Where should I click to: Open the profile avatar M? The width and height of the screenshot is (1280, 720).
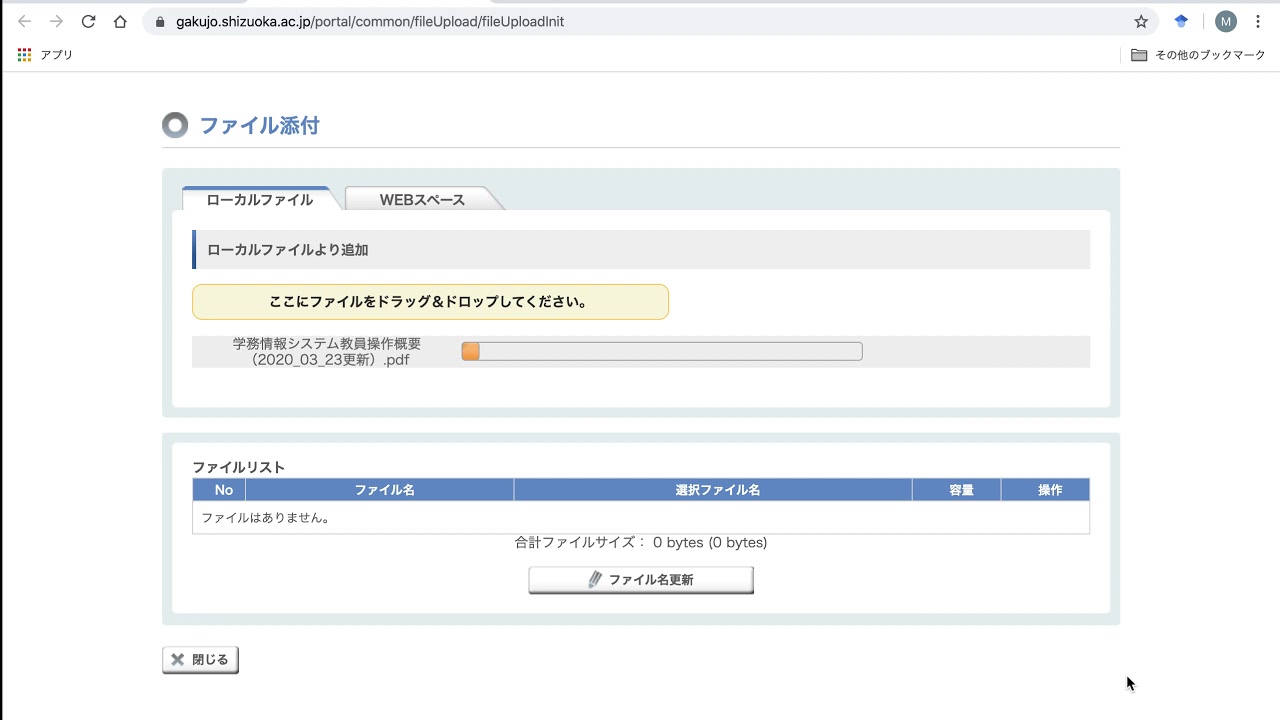pyautogui.click(x=1226, y=21)
